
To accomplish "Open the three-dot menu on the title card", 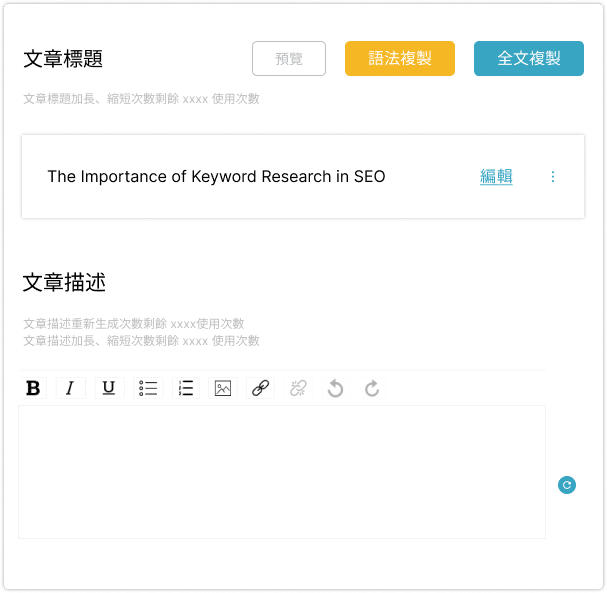I will click(x=553, y=177).
